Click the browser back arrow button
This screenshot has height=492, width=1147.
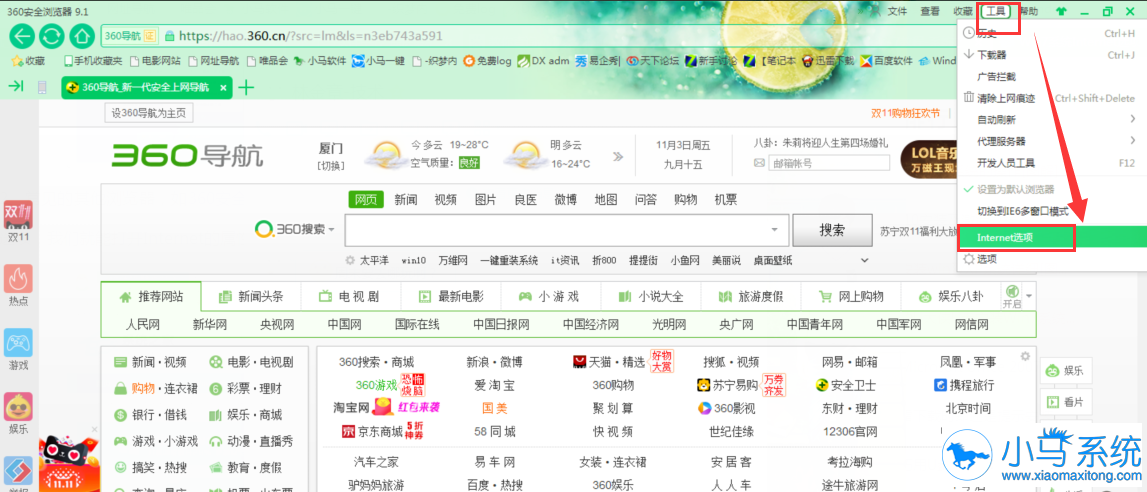click(23, 36)
